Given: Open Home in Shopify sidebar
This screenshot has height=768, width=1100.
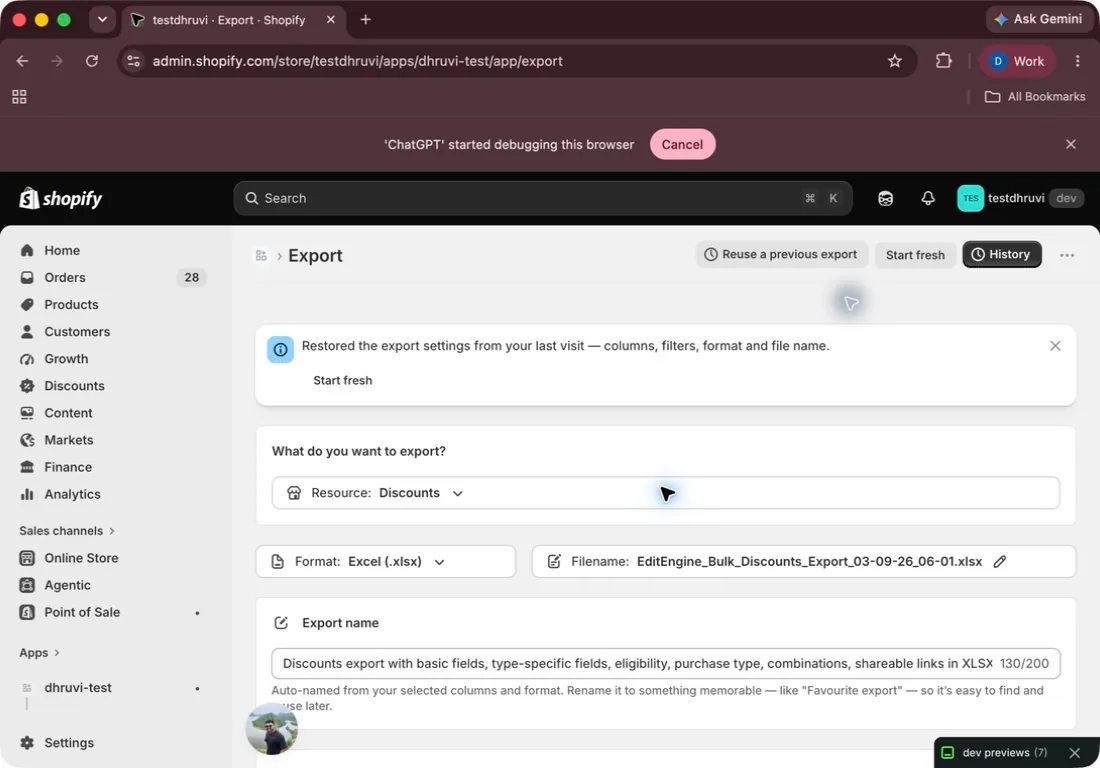Looking at the screenshot, I should [x=62, y=250].
